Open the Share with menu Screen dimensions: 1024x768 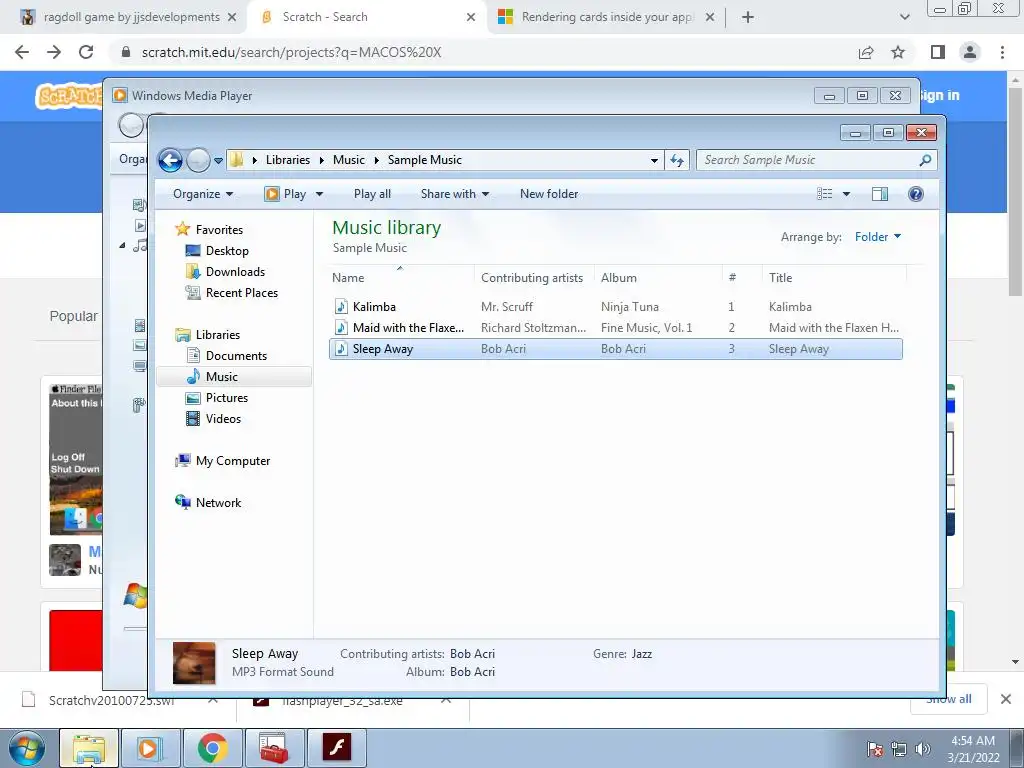coord(455,194)
